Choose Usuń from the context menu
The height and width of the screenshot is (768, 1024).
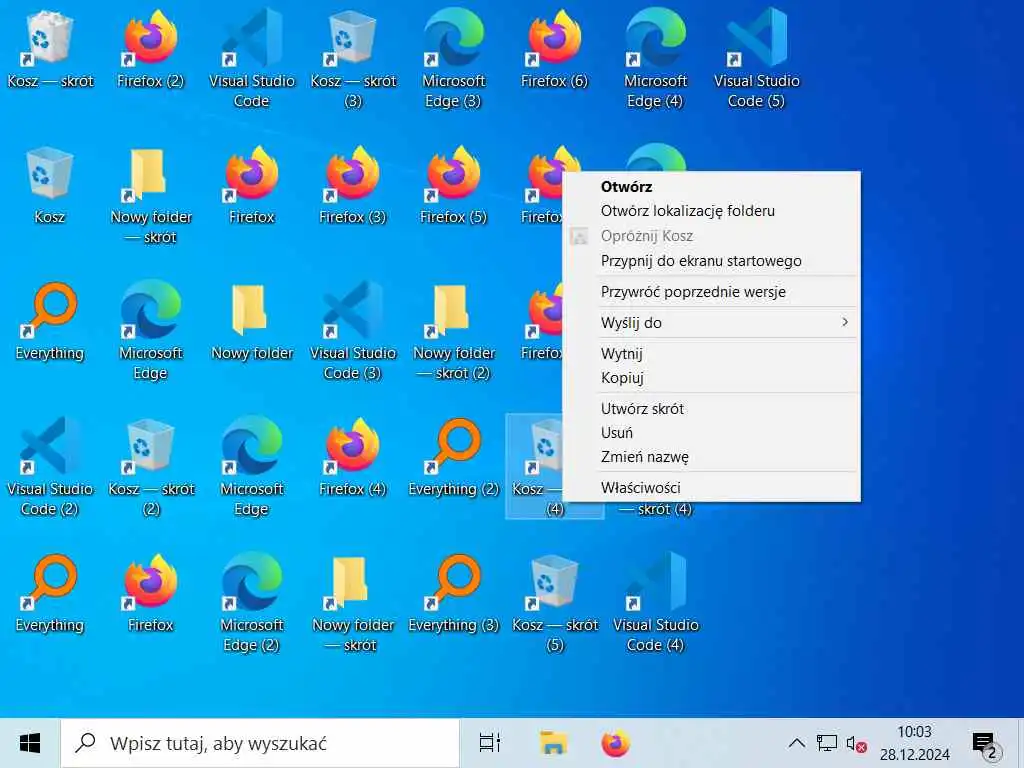(711, 432)
